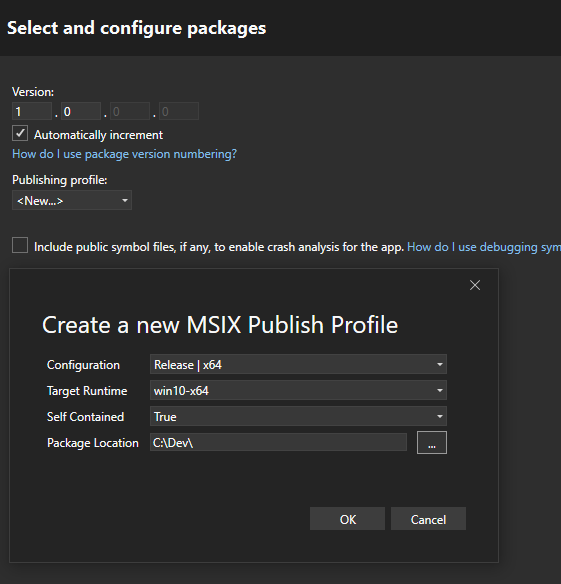Click the Self Contained label text

coord(85,416)
